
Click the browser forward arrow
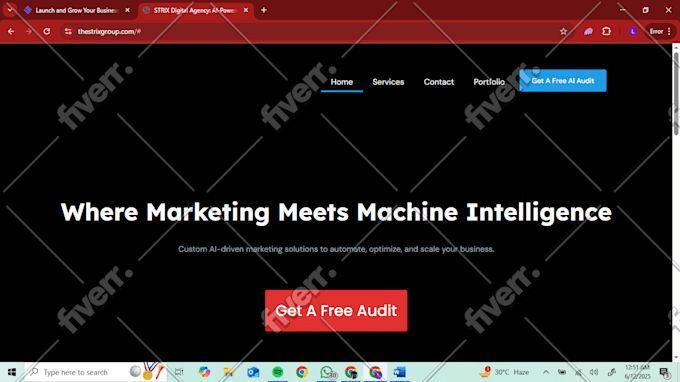click(29, 31)
